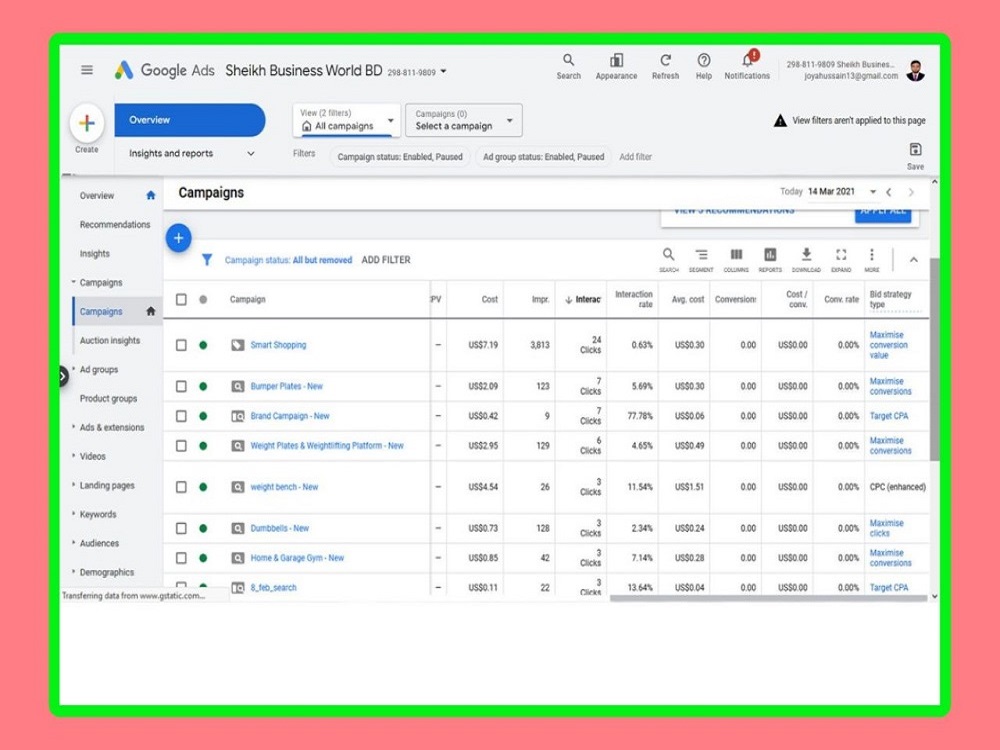Open Auction insights in sidebar

[110, 341]
